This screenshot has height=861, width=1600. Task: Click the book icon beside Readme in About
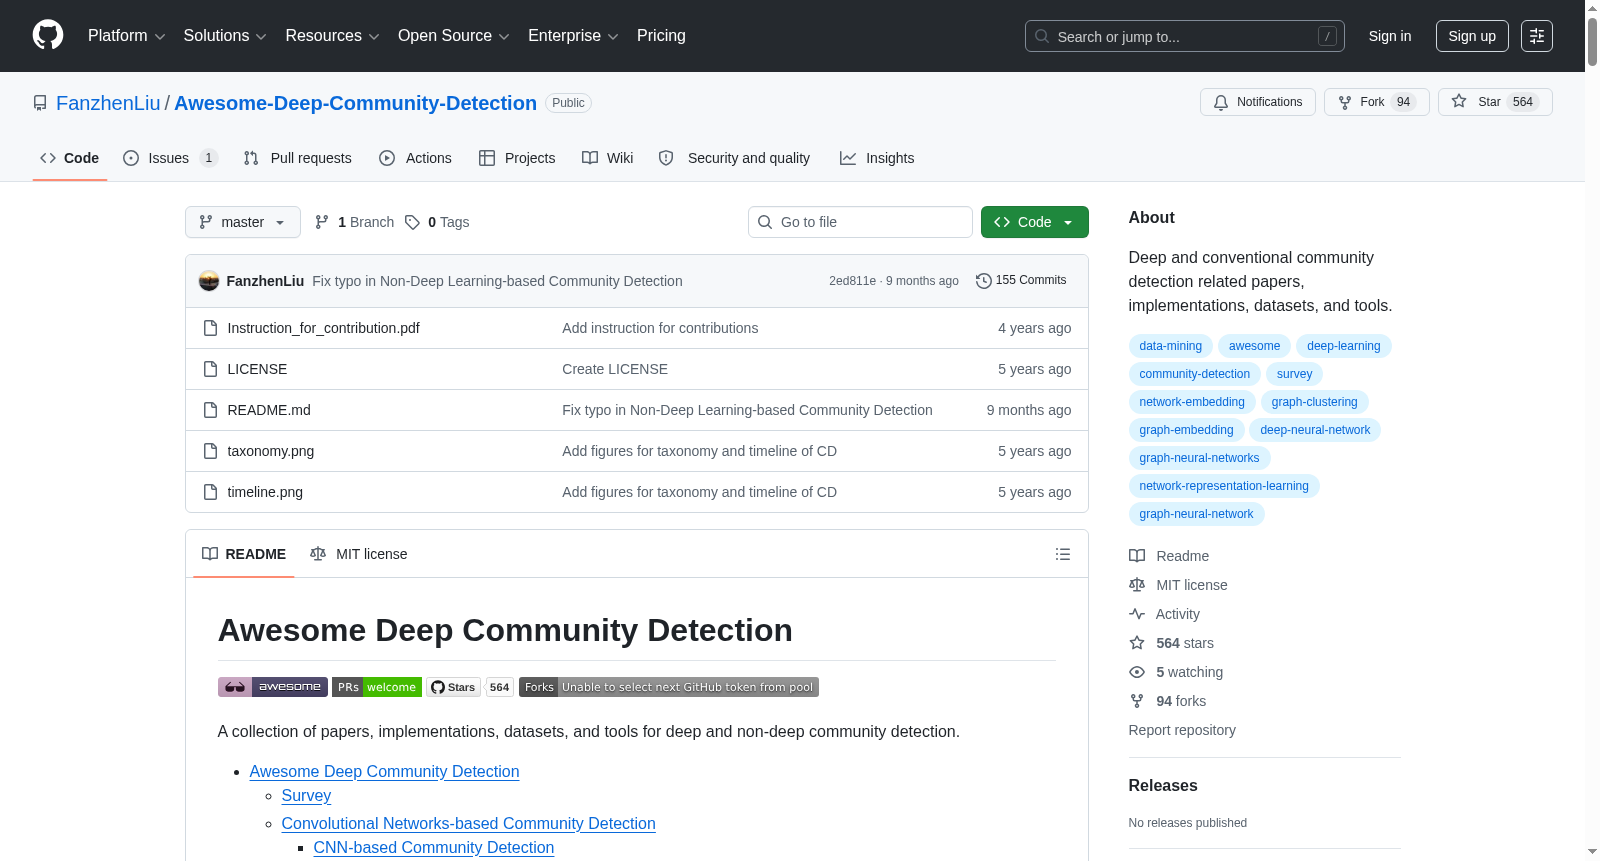(1137, 556)
